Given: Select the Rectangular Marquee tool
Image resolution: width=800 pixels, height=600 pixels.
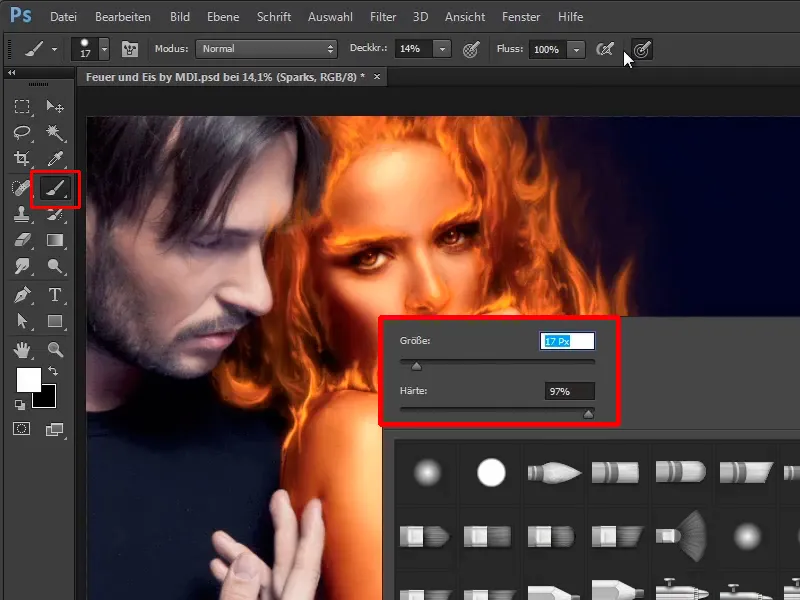Looking at the screenshot, I should [x=21, y=106].
